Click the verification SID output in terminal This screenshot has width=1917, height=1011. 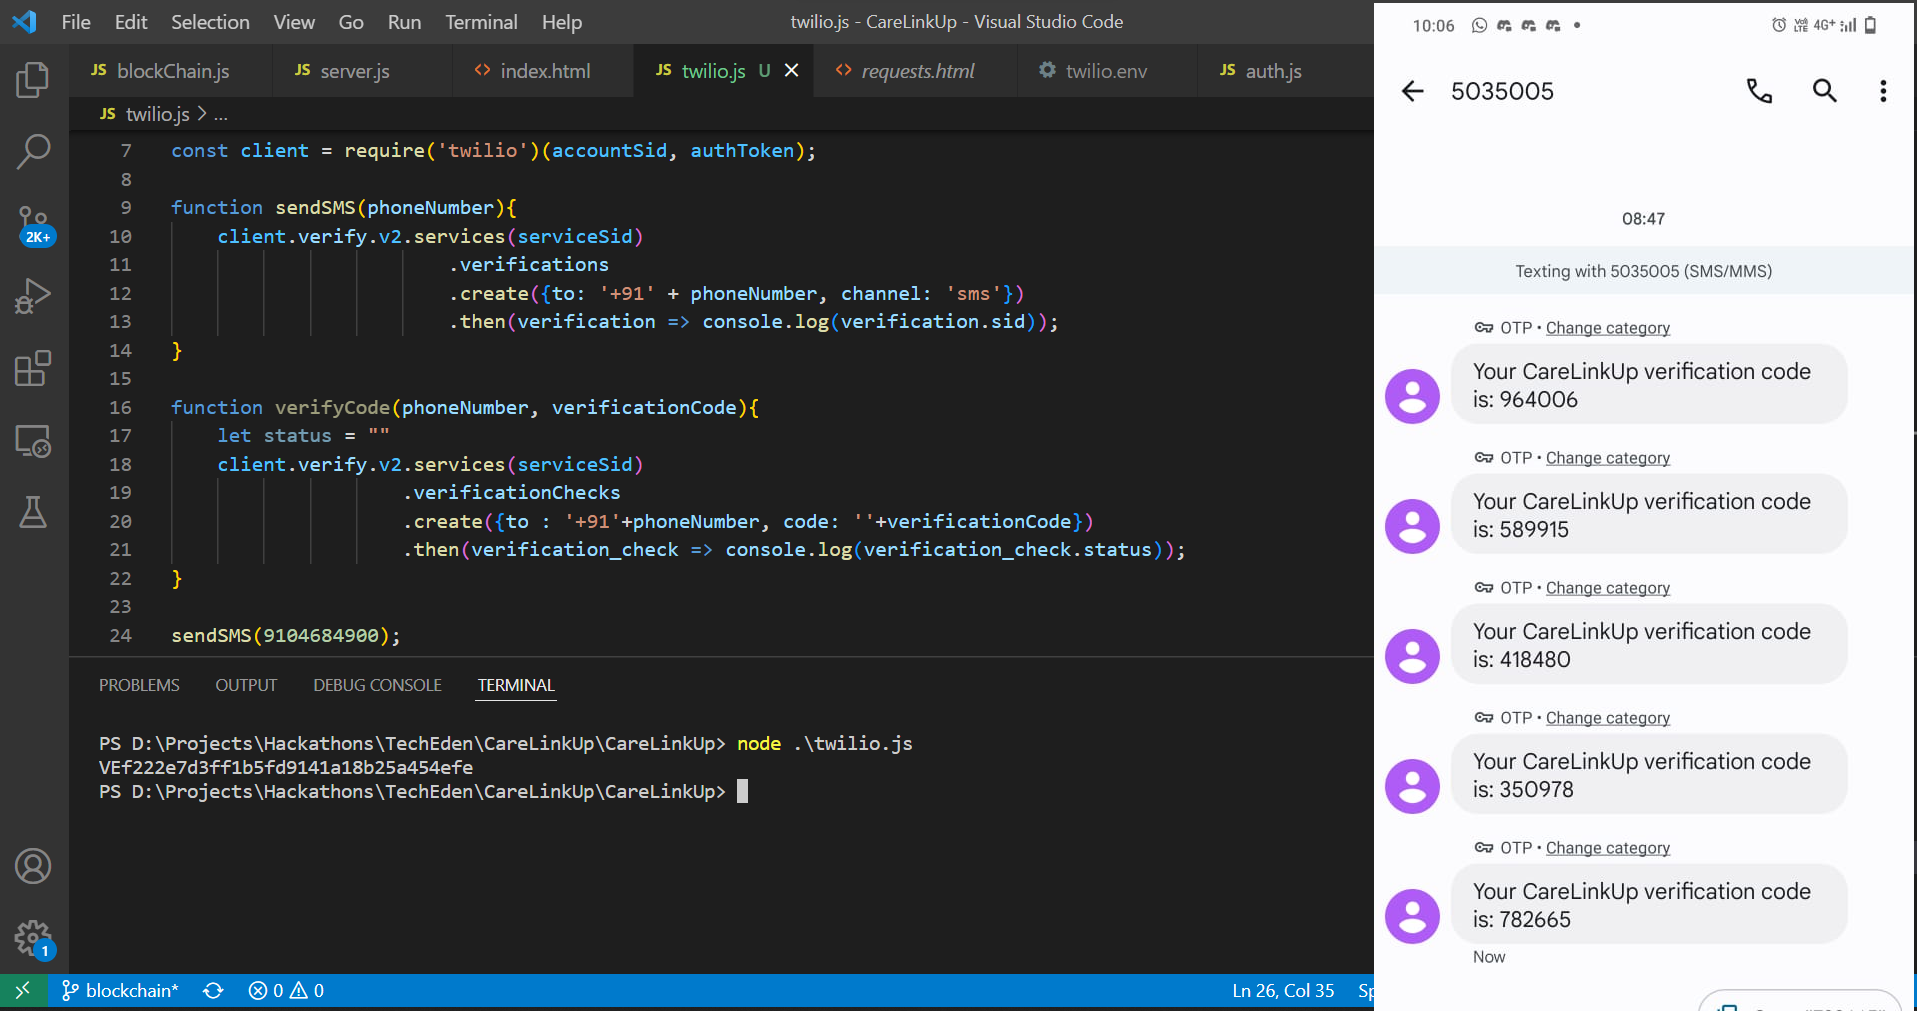pos(286,768)
